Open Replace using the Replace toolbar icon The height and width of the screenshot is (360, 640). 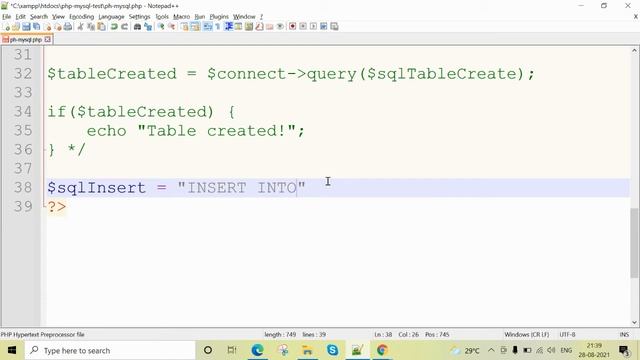click(148, 27)
